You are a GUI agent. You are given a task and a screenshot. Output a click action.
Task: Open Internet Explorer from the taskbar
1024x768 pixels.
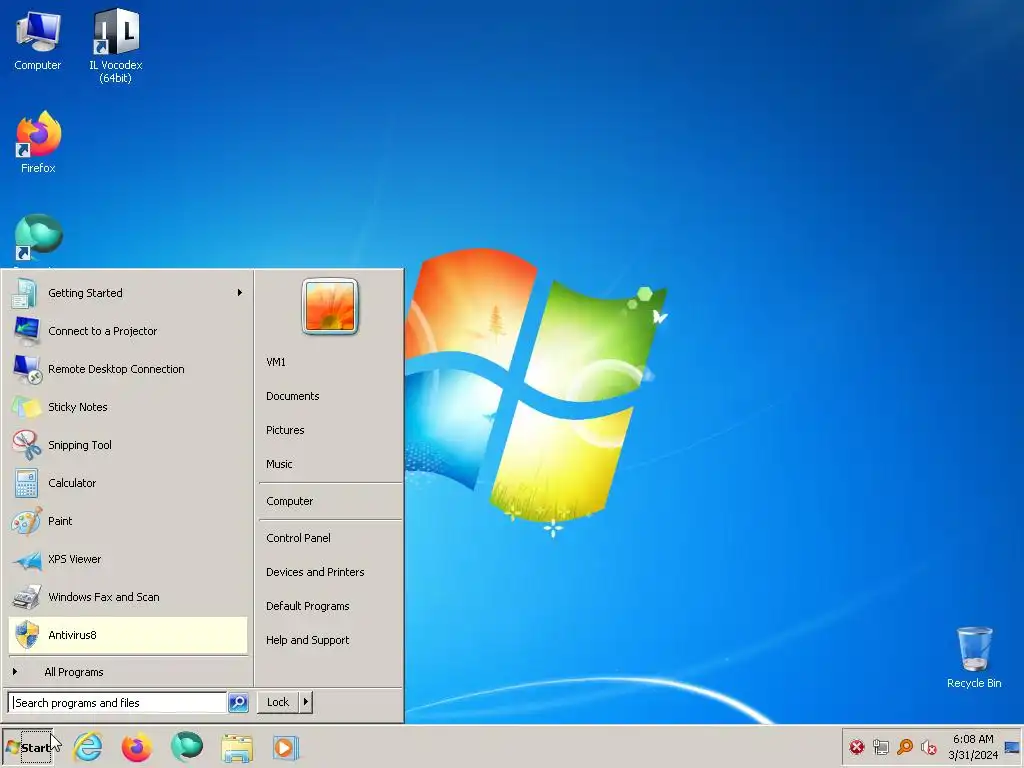[x=88, y=747]
